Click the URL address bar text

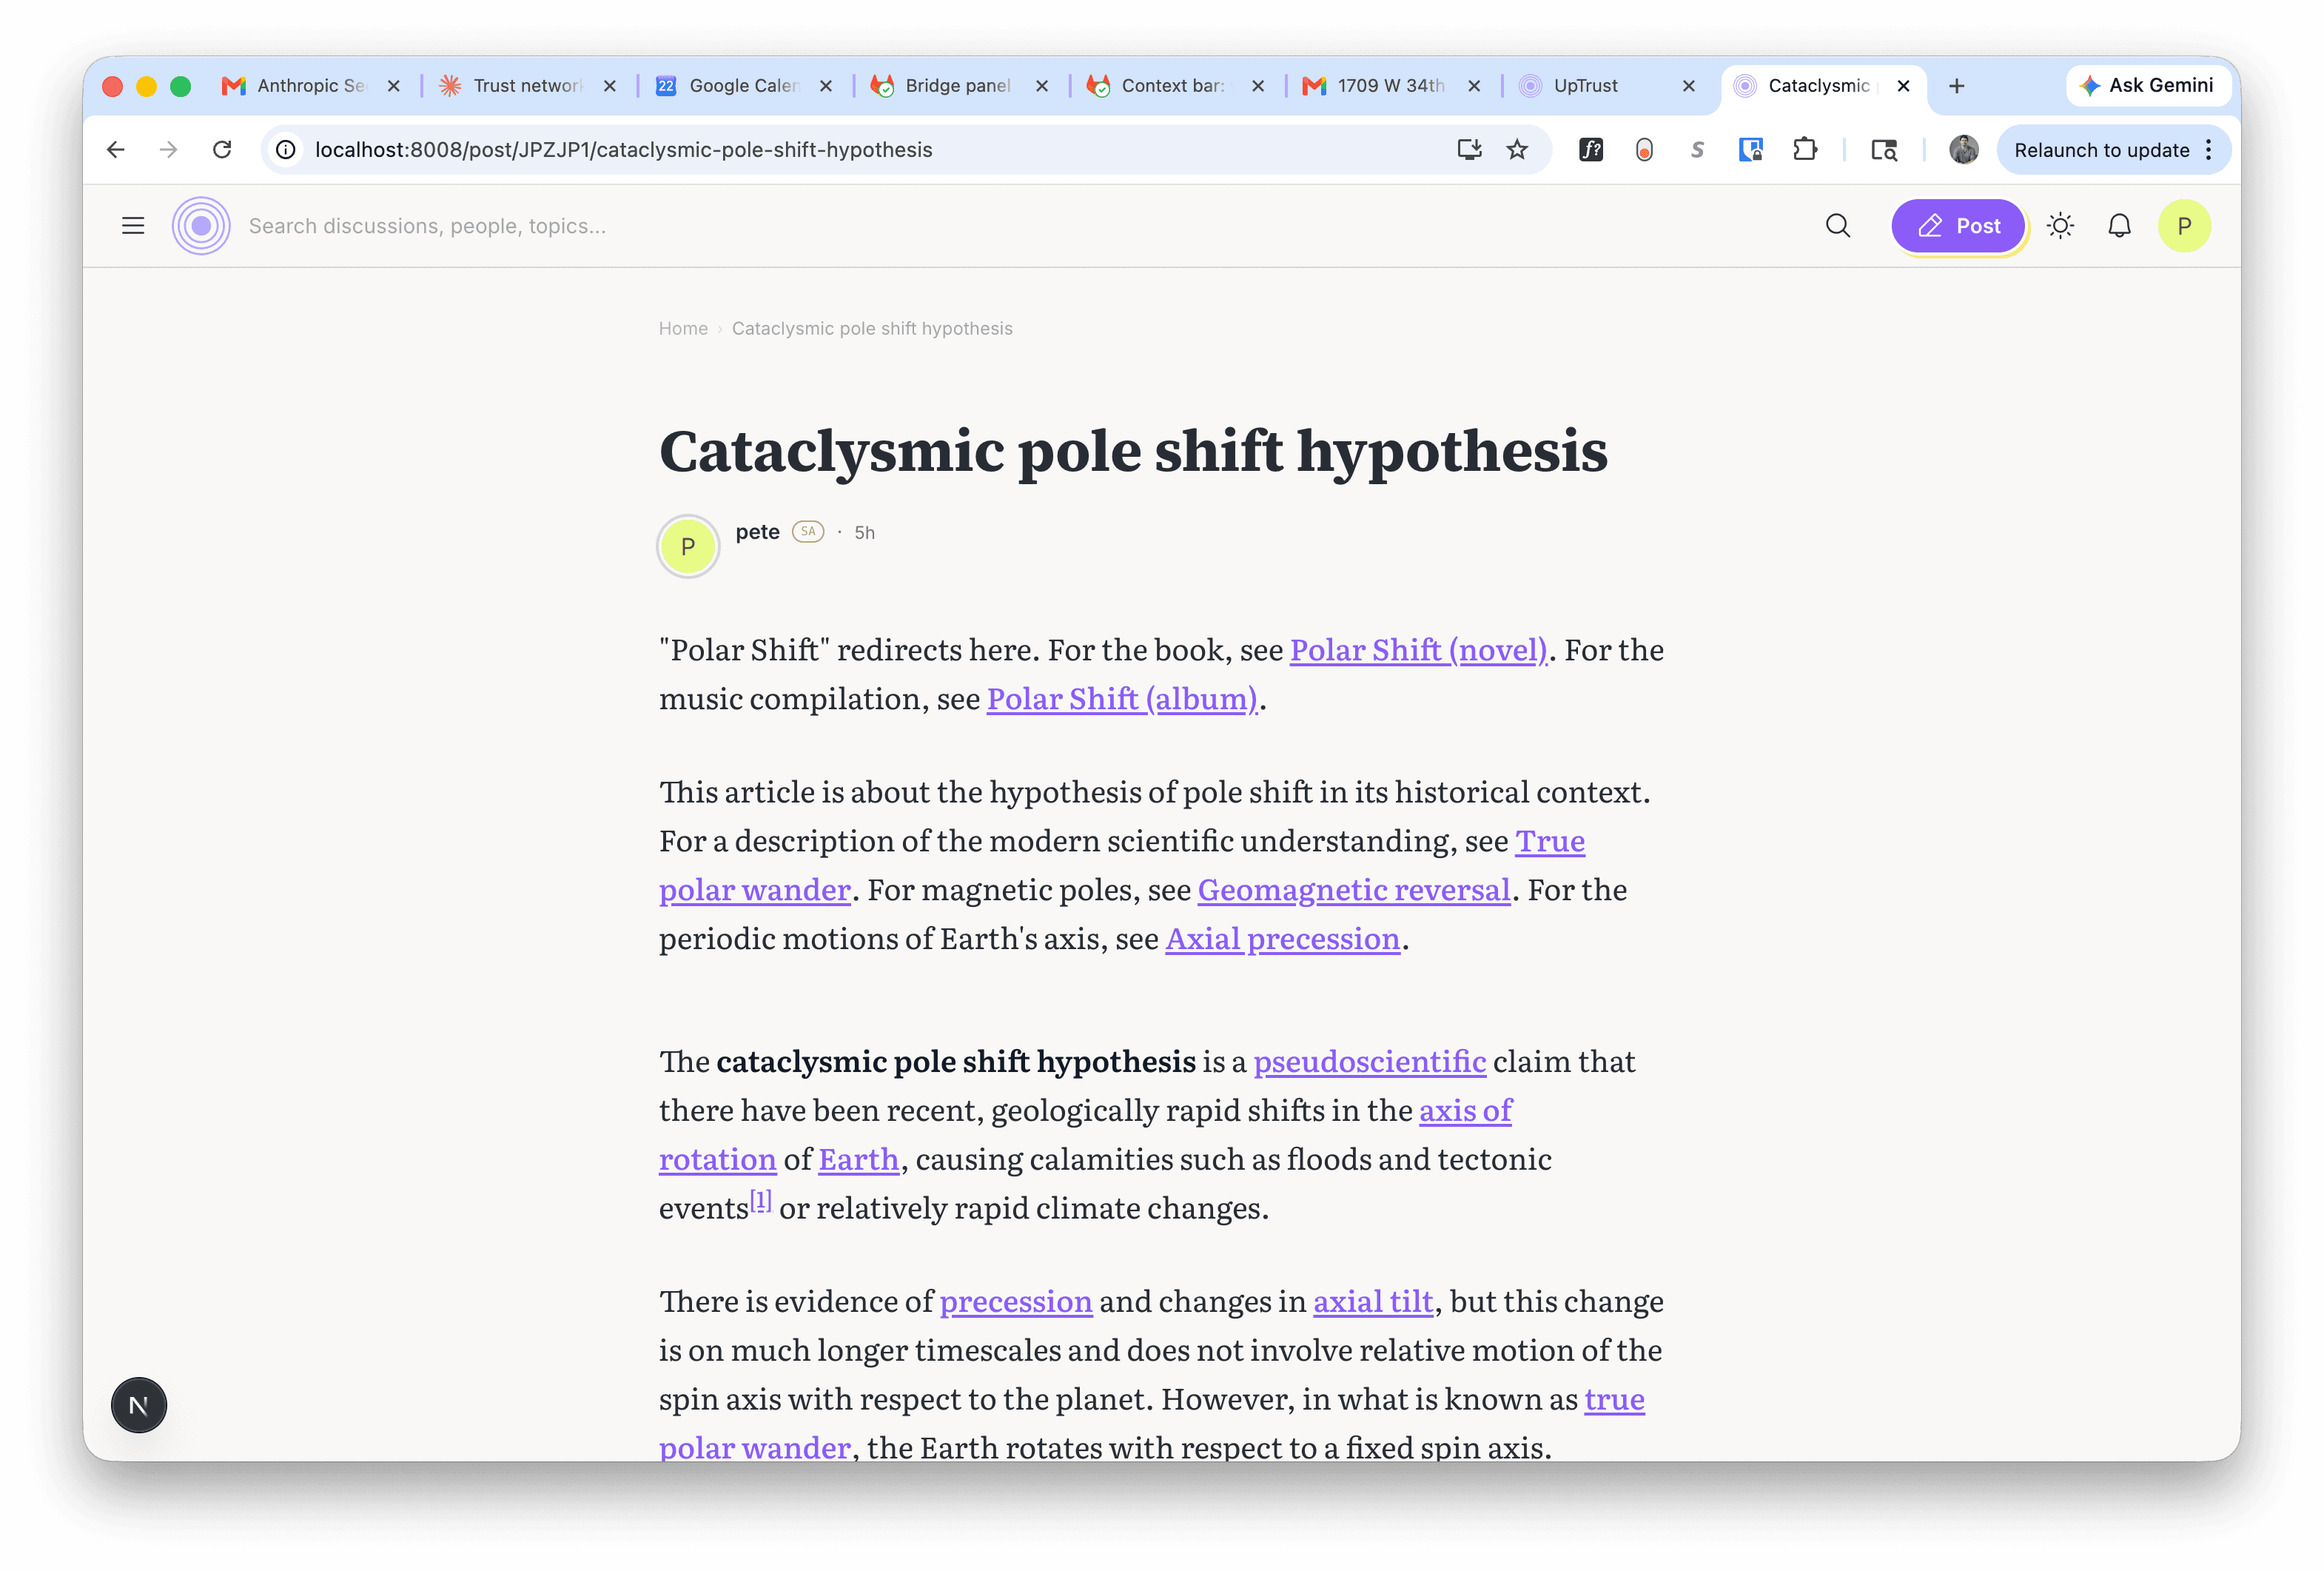point(624,150)
